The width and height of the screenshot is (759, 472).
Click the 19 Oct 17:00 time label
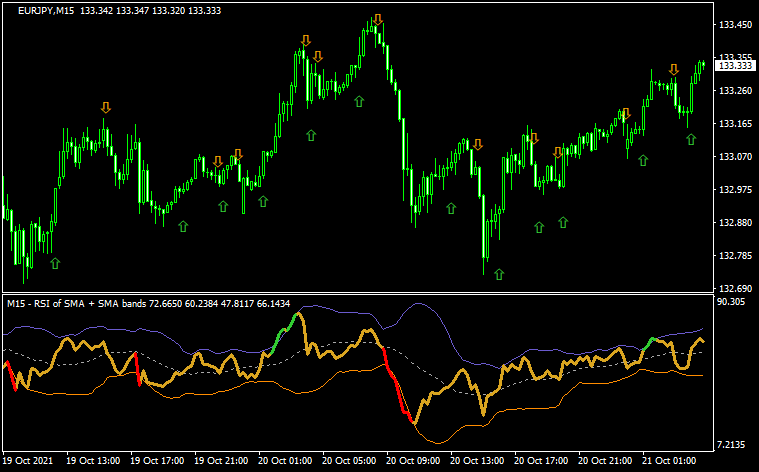click(157, 460)
